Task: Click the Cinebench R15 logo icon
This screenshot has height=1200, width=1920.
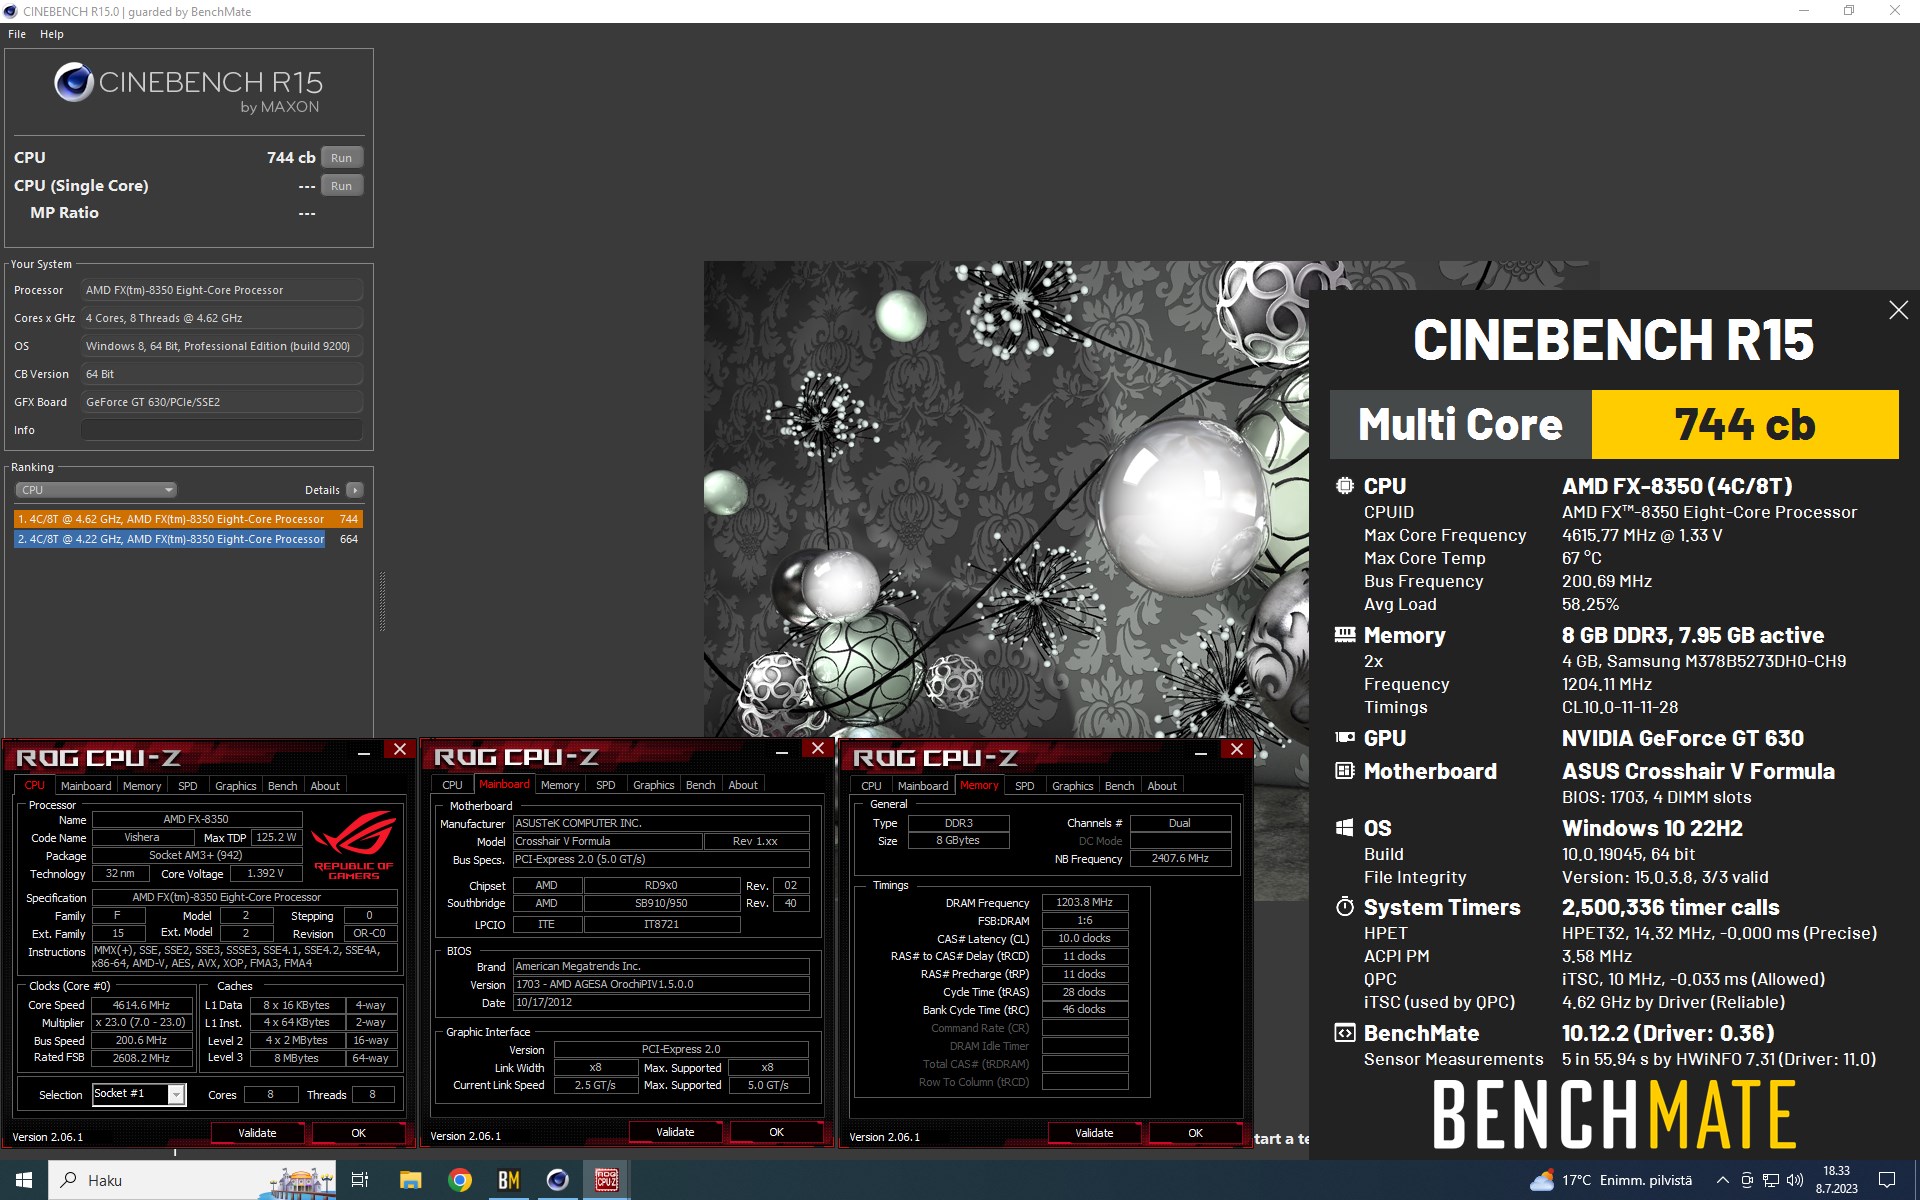Action: click(74, 83)
